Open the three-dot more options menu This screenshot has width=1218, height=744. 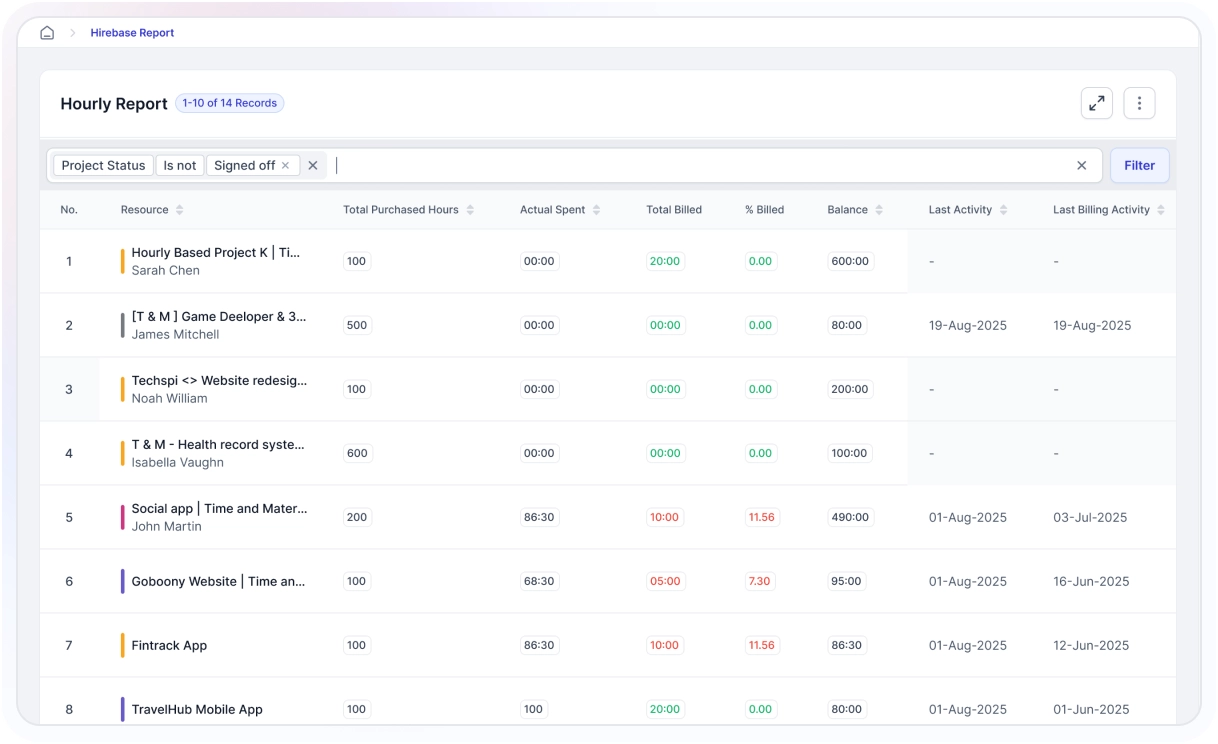click(x=1139, y=103)
